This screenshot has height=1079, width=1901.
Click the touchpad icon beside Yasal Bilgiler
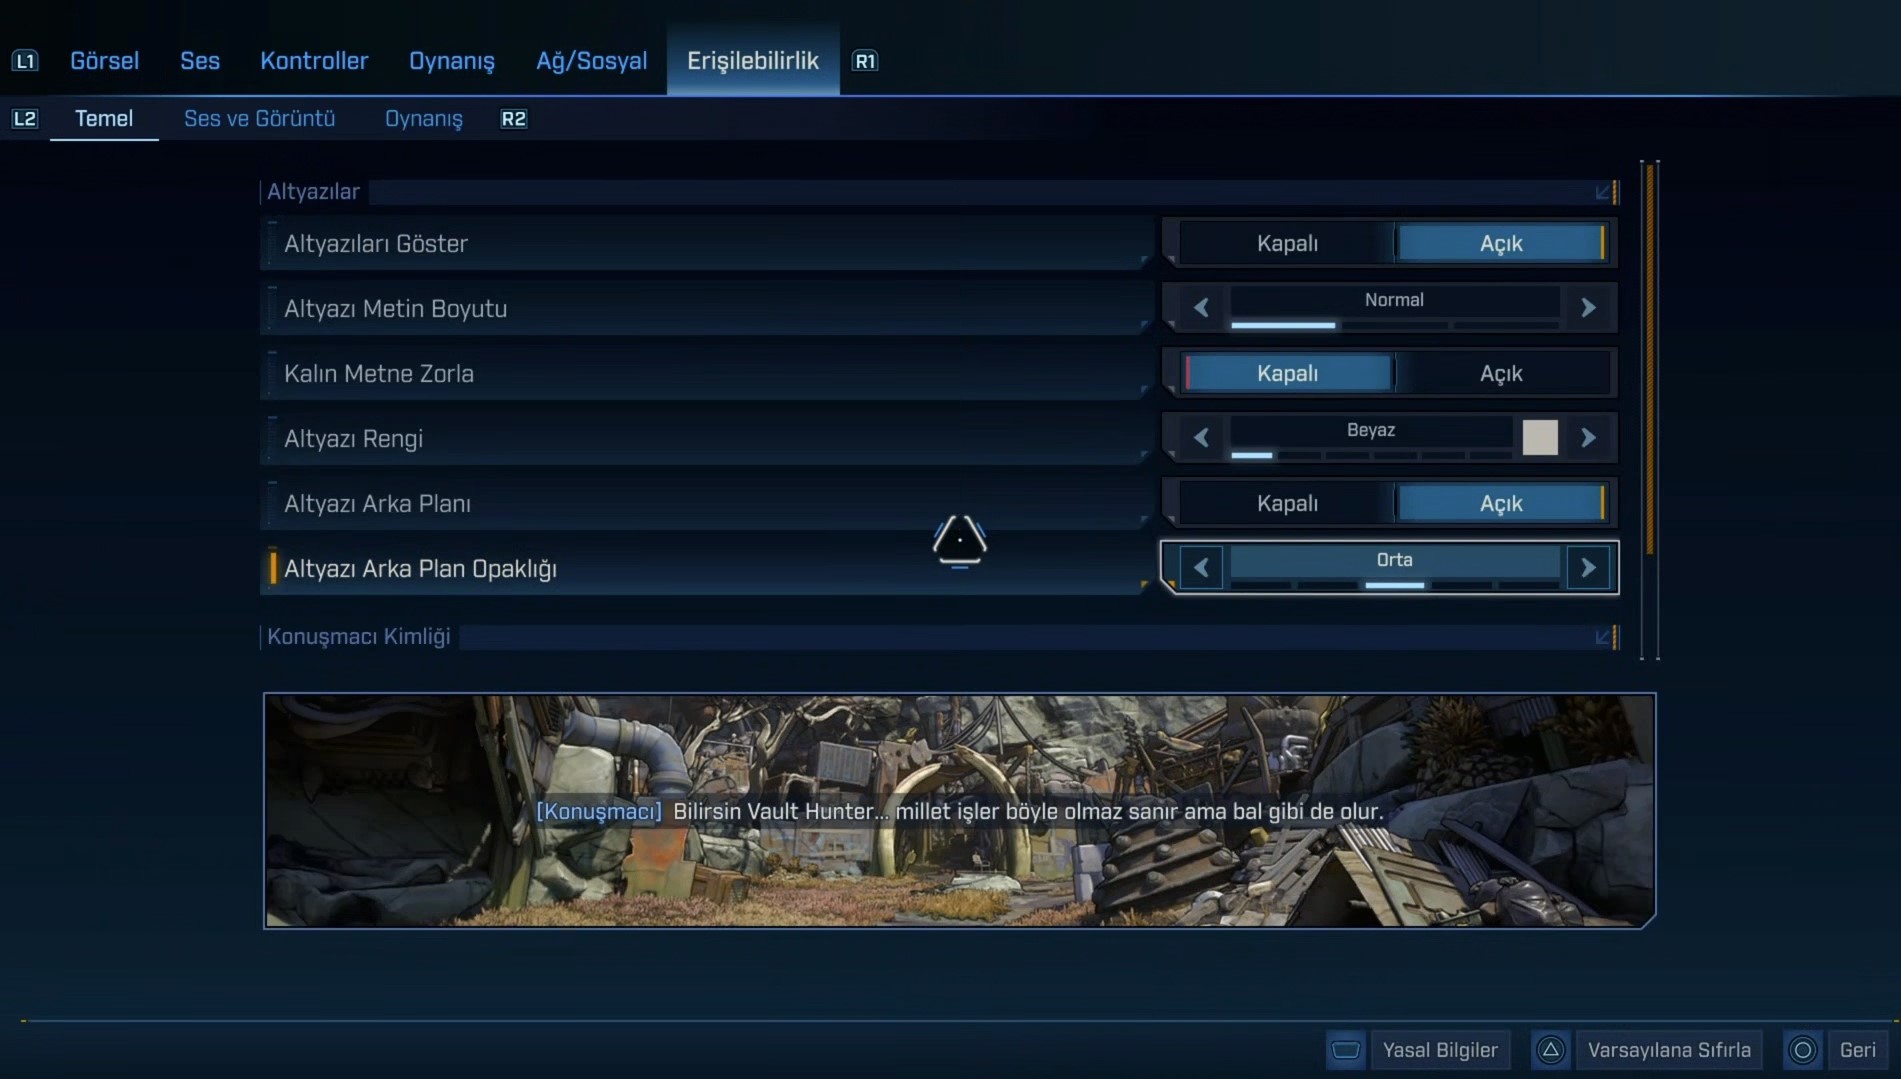[1346, 1050]
